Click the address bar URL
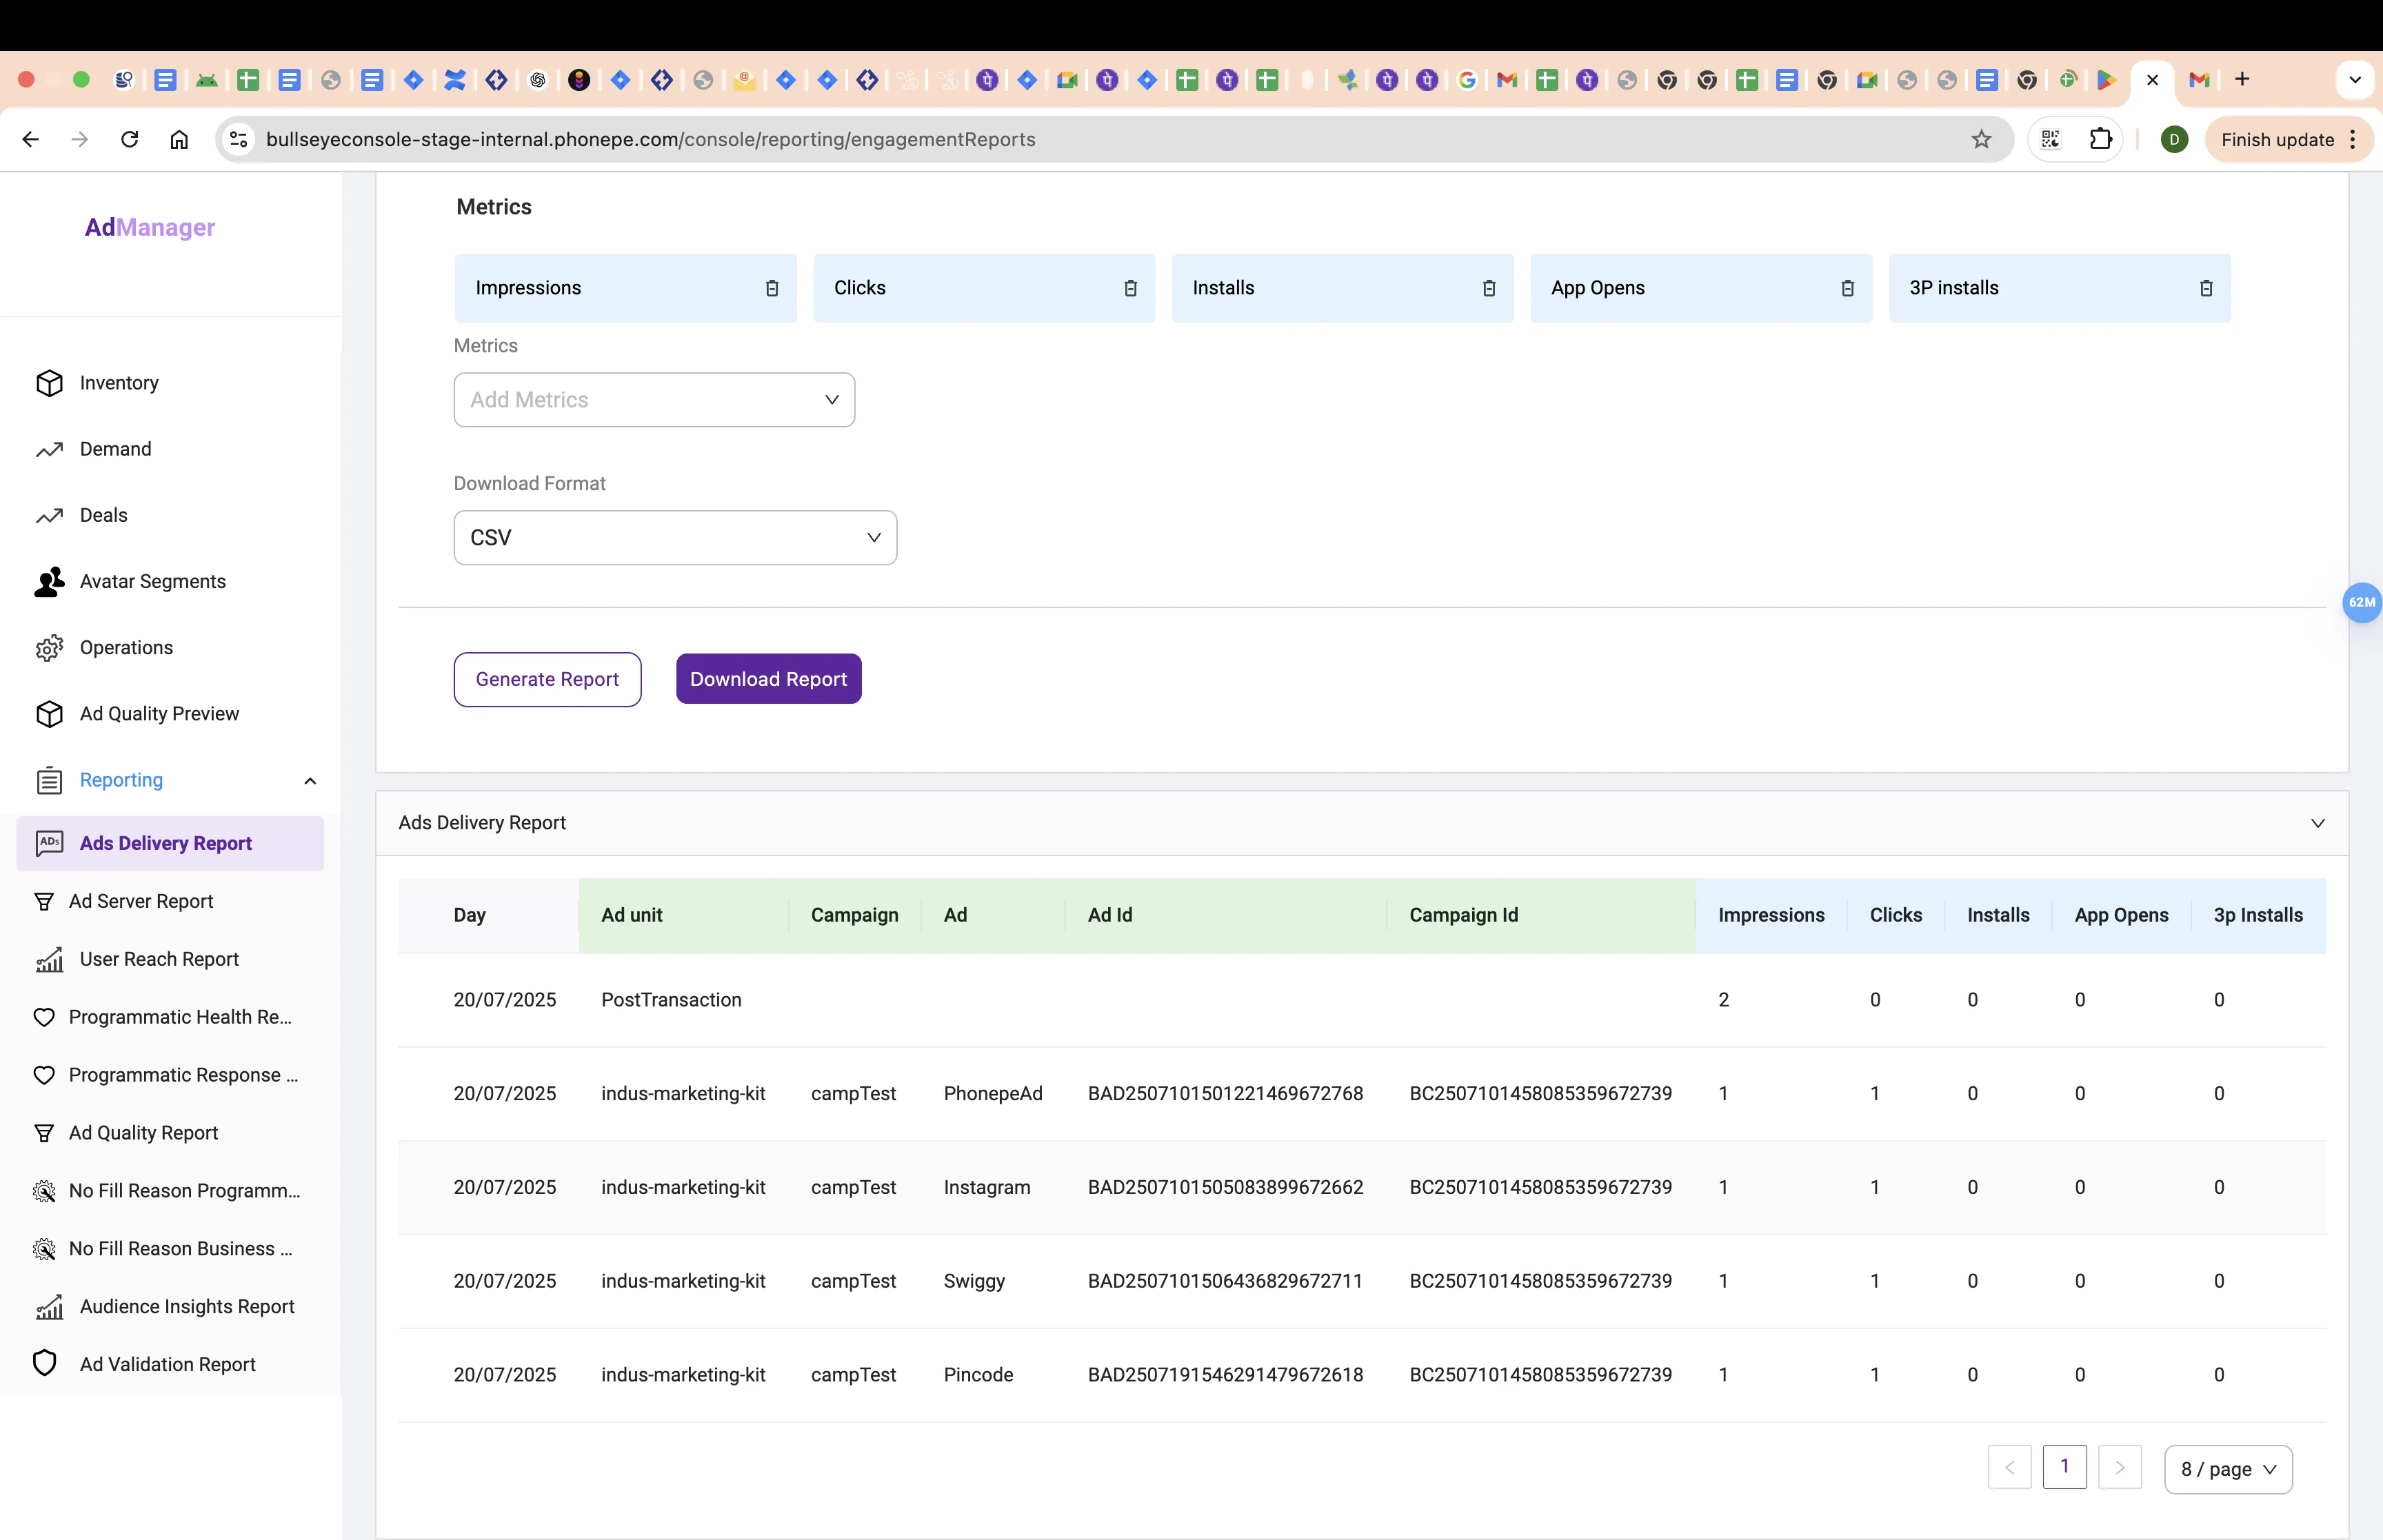The height and width of the screenshot is (1540, 2383). (650, 140)
